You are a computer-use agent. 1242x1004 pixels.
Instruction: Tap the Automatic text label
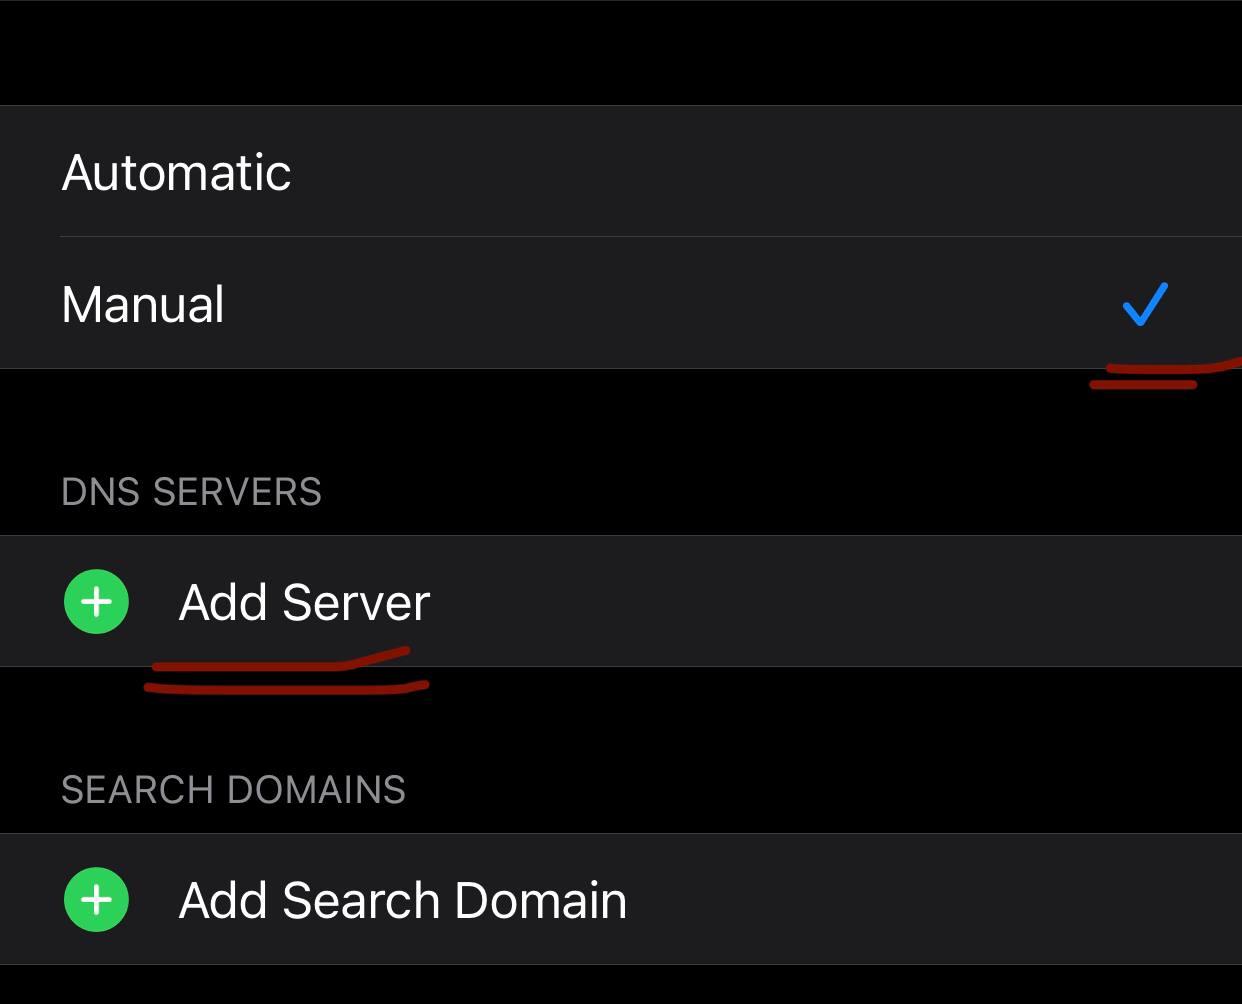[176, 172]
